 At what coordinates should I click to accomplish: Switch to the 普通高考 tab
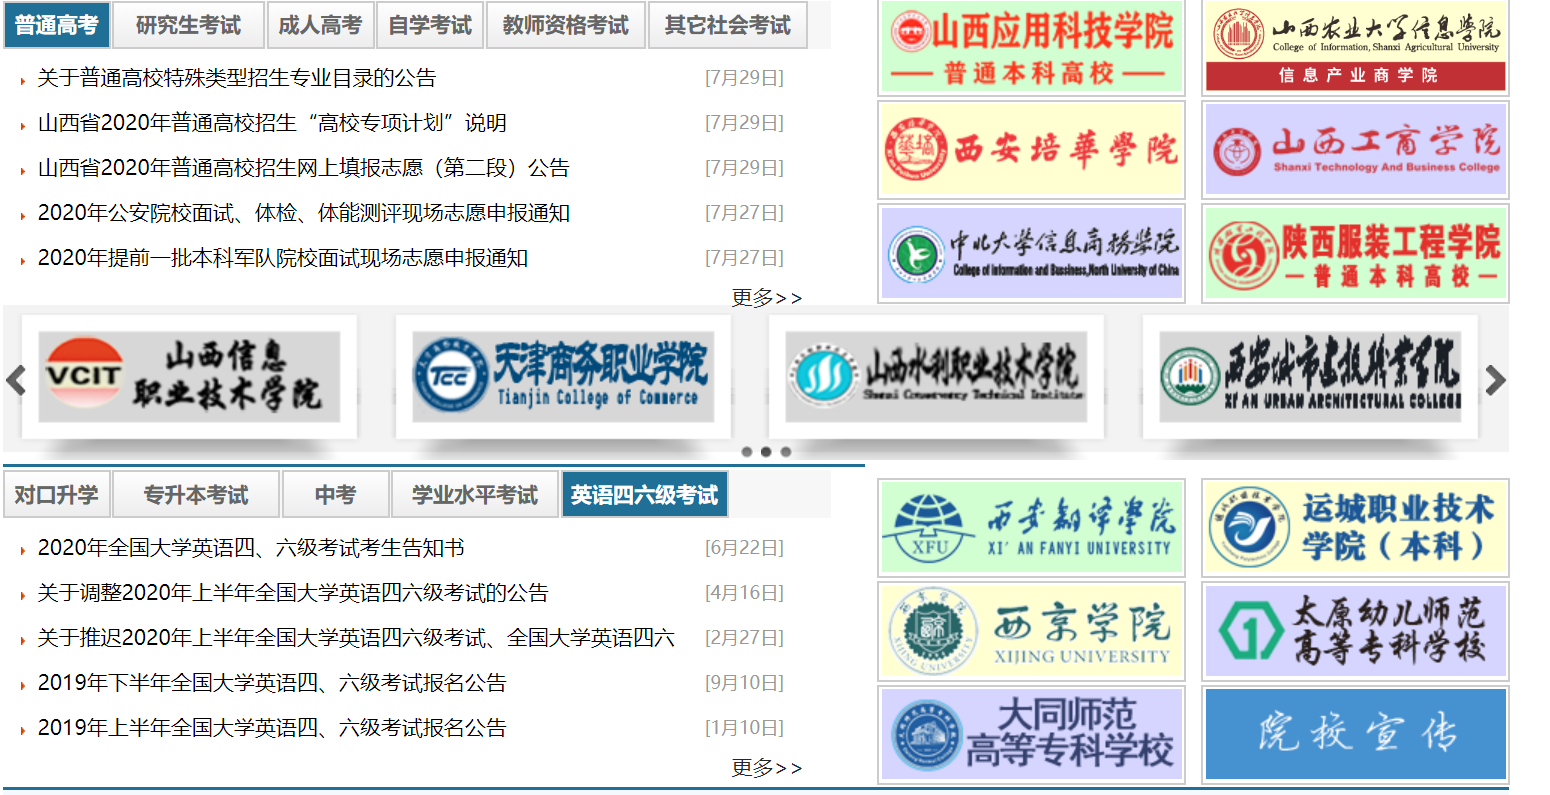click(57, 25)
